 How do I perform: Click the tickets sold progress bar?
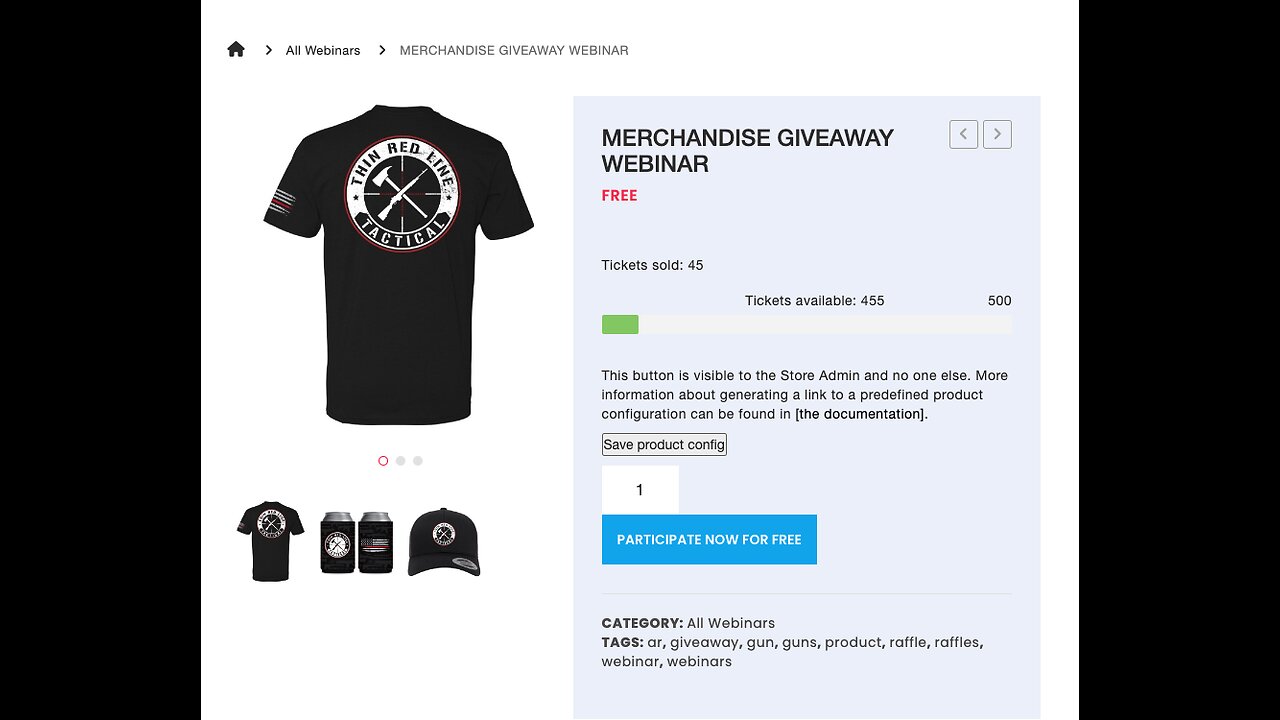click(806, 325)
